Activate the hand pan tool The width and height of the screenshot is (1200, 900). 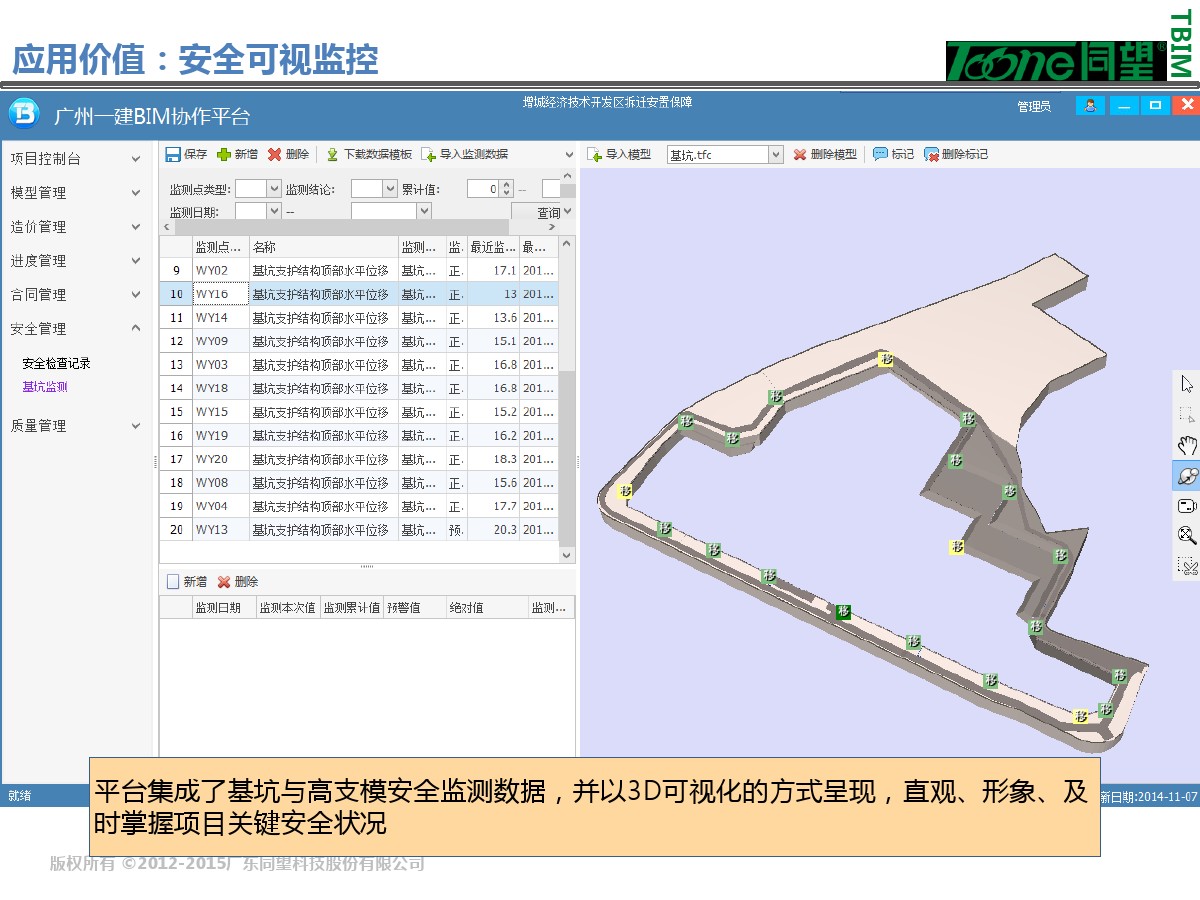(1187, 446)
